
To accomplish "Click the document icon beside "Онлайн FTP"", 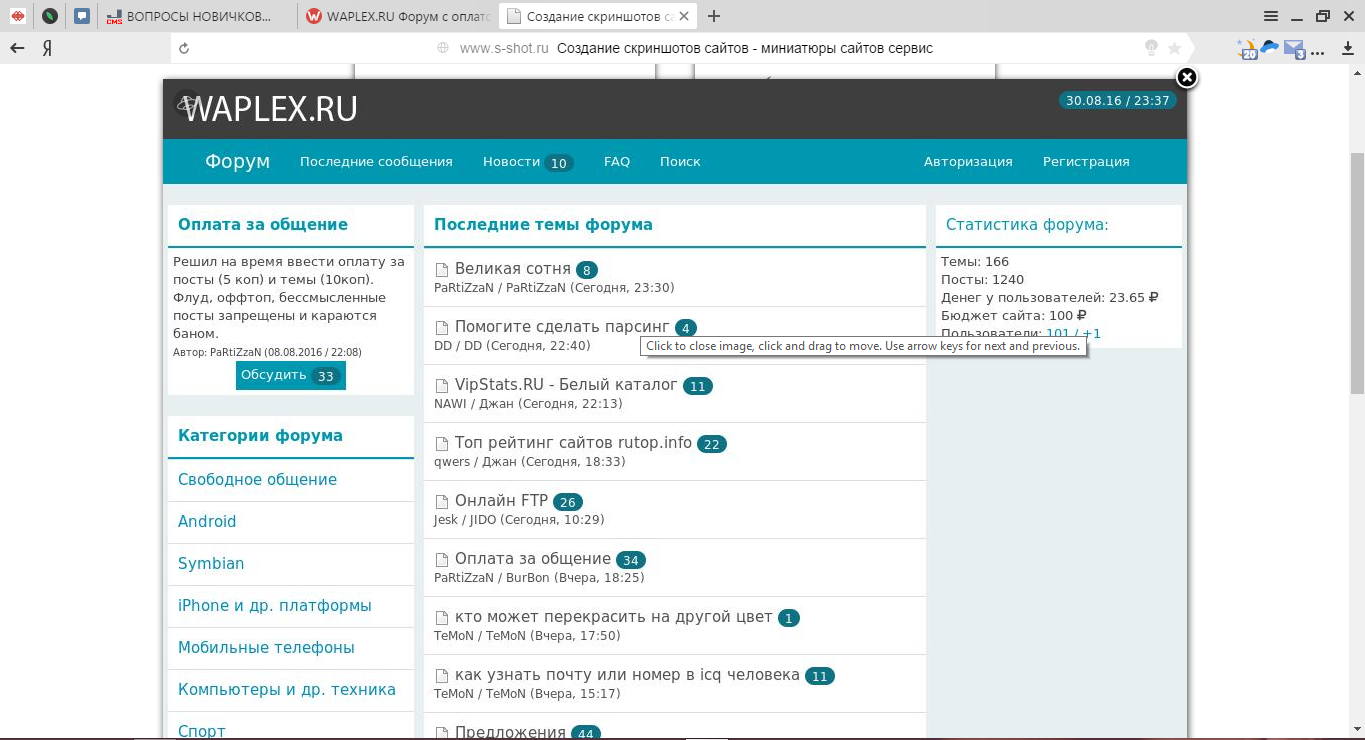I will [x=442, y=502].
